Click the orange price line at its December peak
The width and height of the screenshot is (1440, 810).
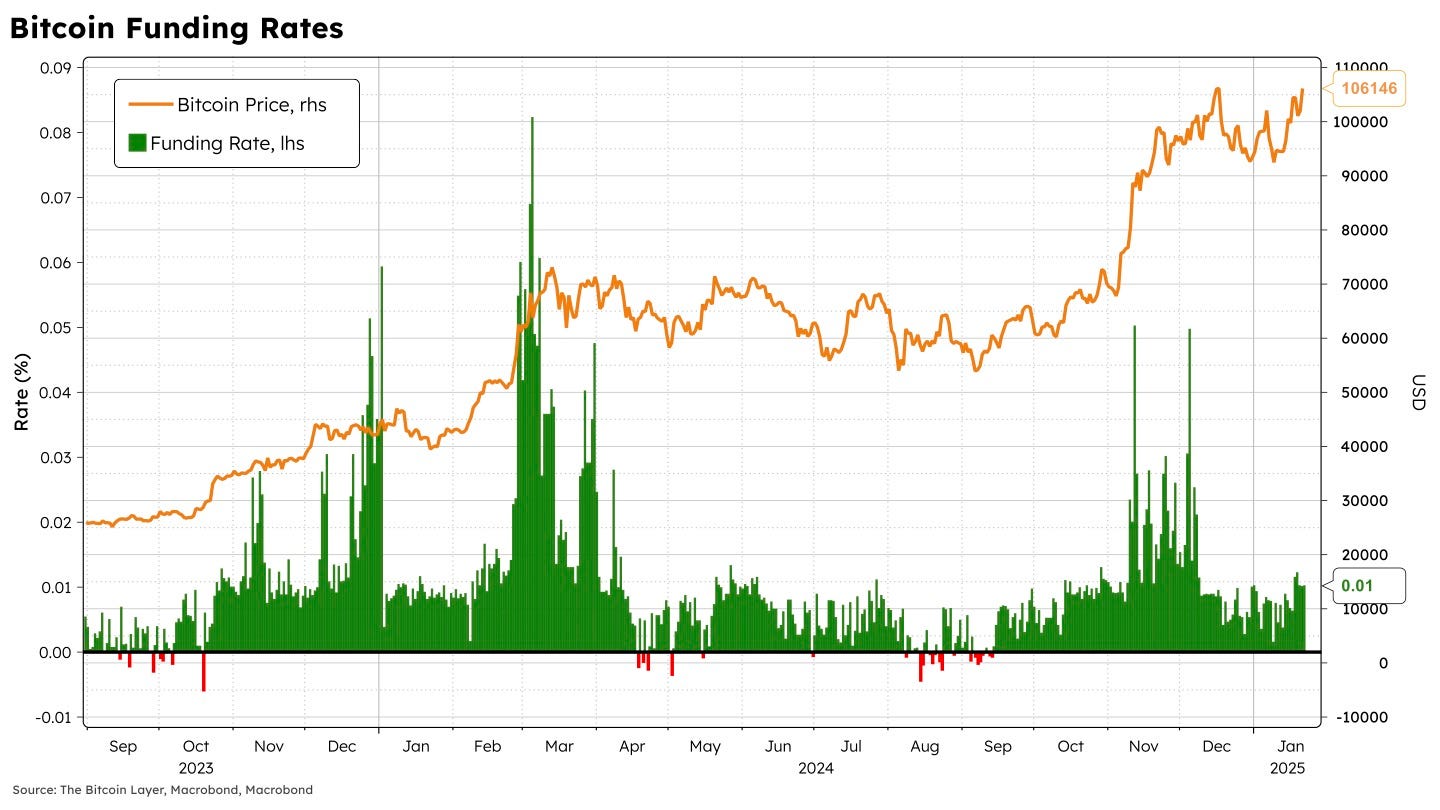click(x=1219, y=89)
